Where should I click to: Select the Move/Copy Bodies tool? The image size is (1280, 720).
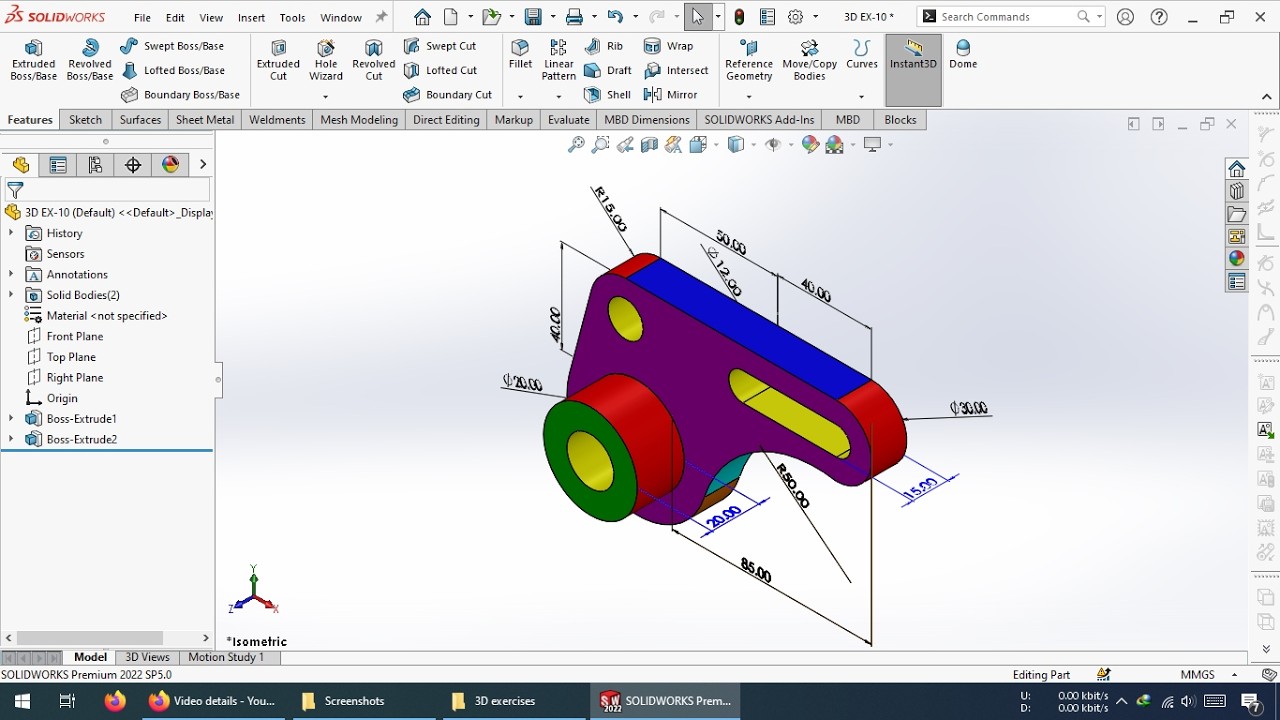[809, 60]
